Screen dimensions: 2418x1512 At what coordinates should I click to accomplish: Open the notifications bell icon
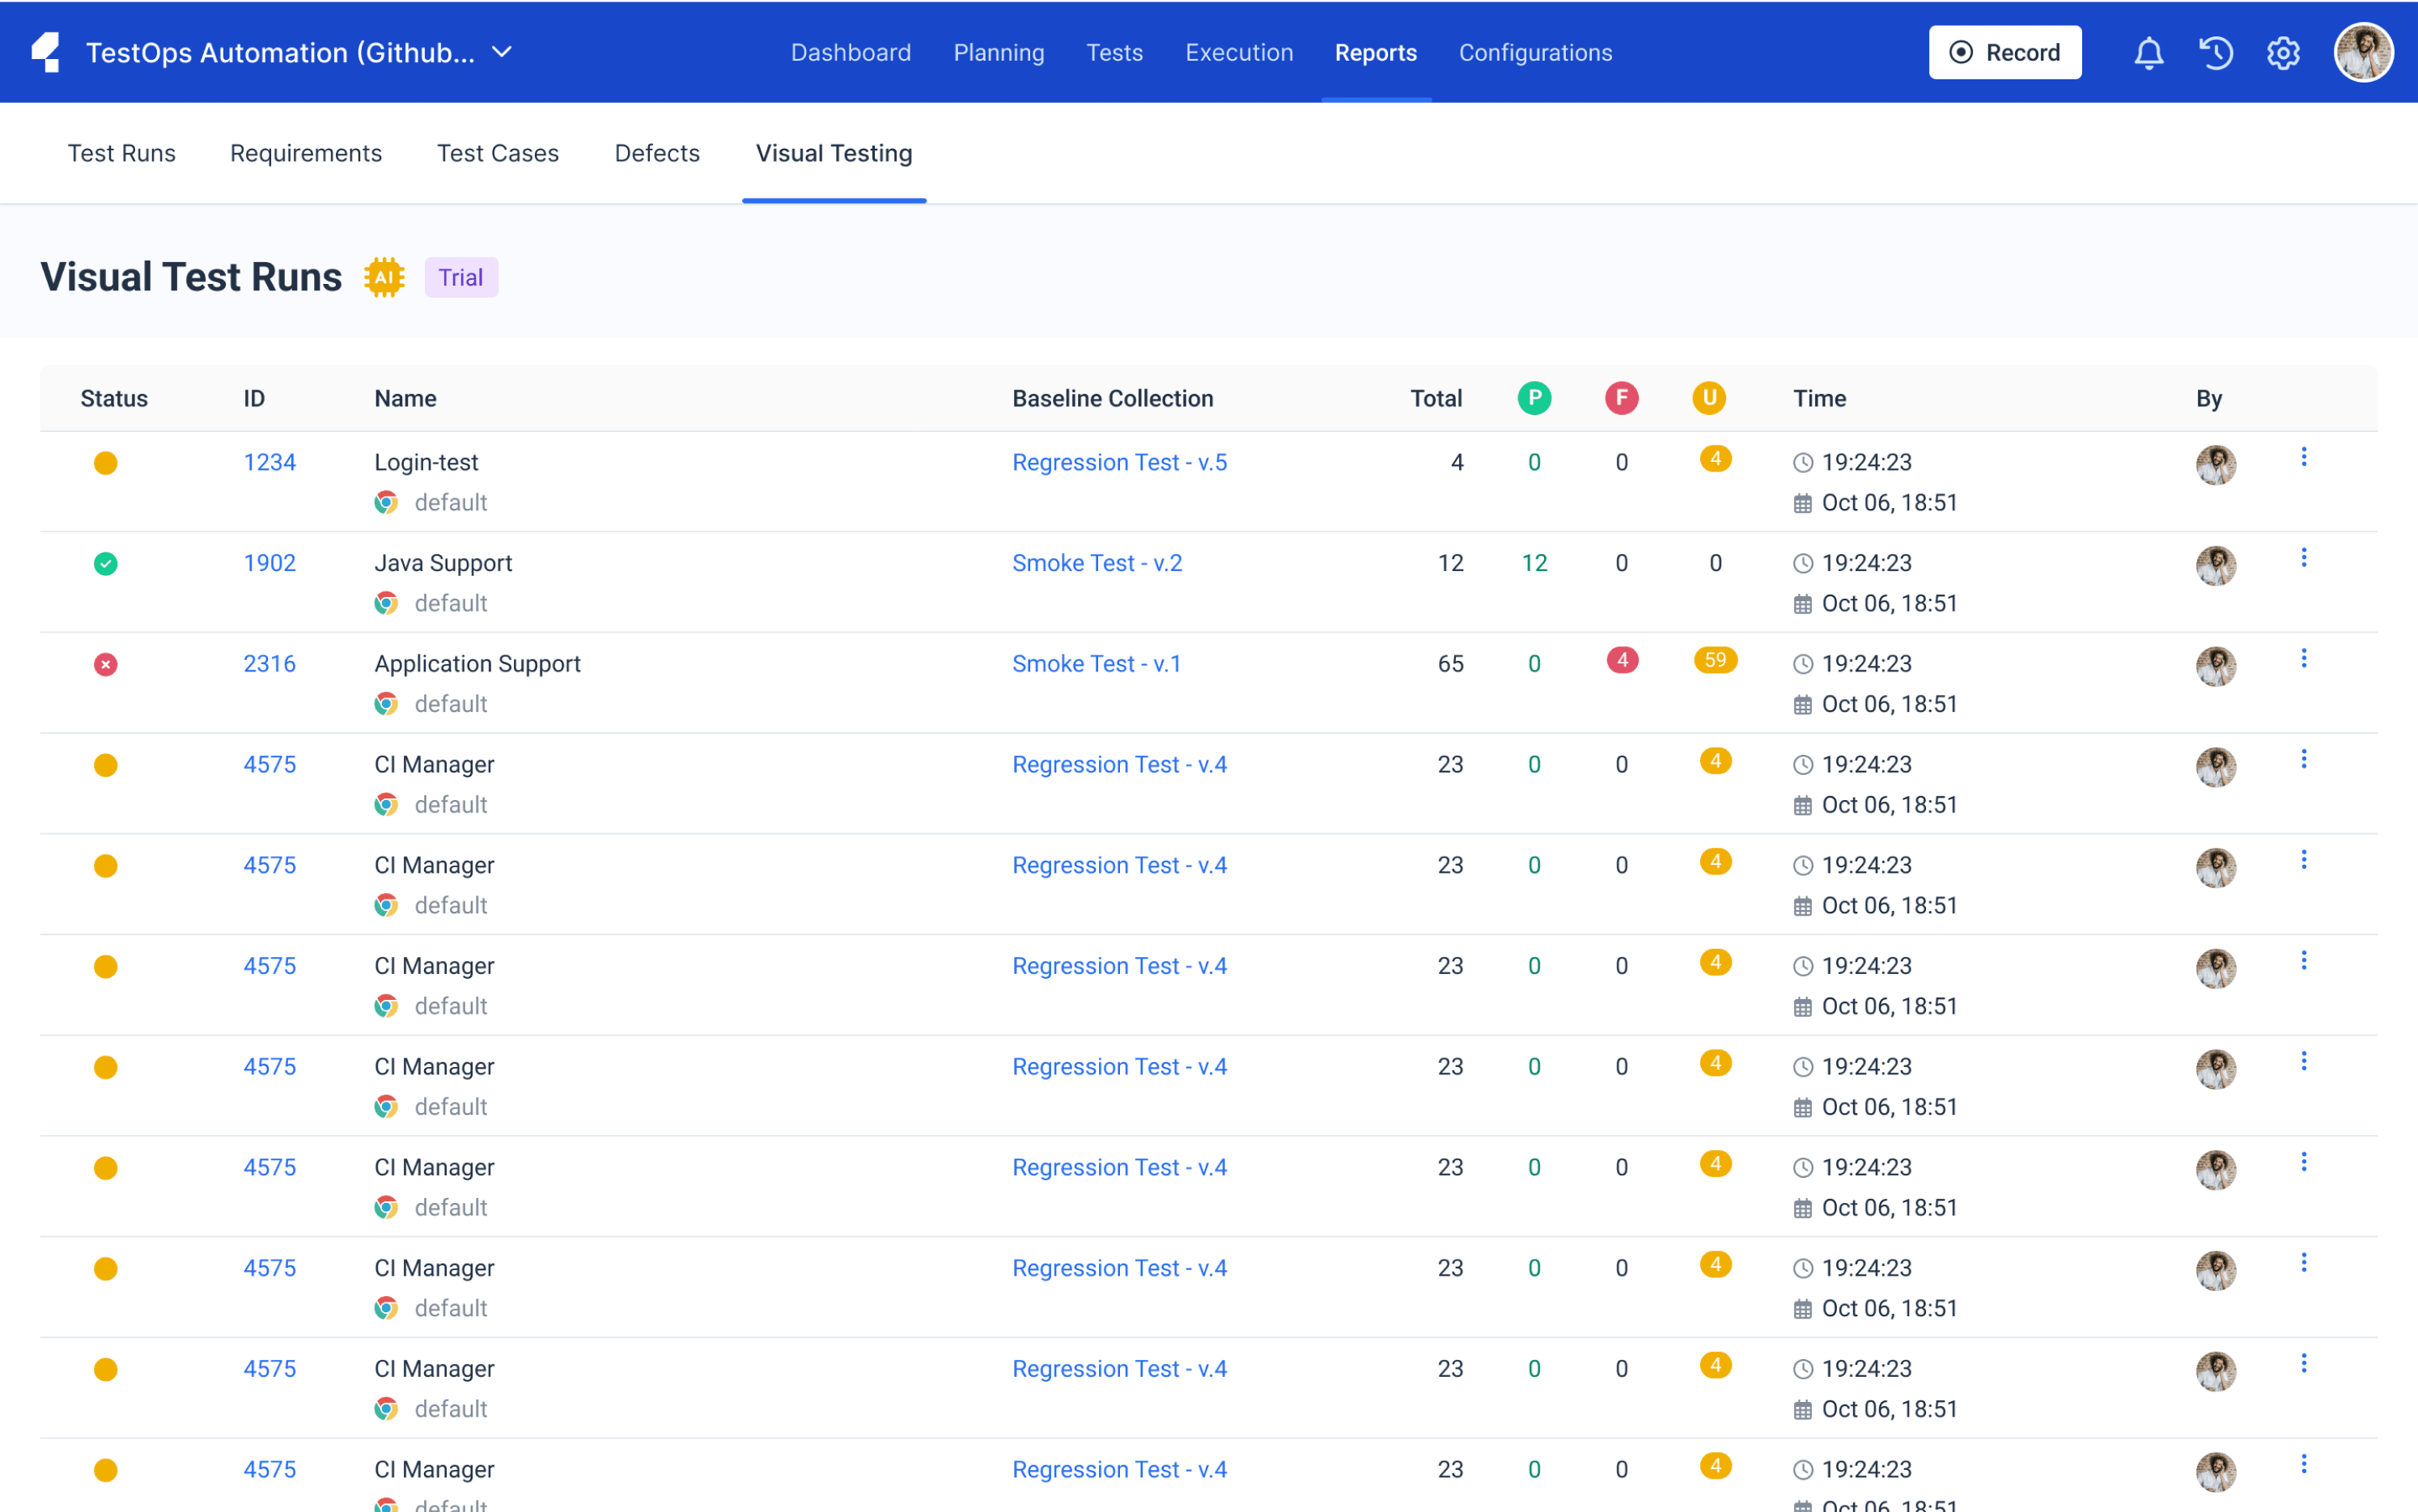point(2148,53)
